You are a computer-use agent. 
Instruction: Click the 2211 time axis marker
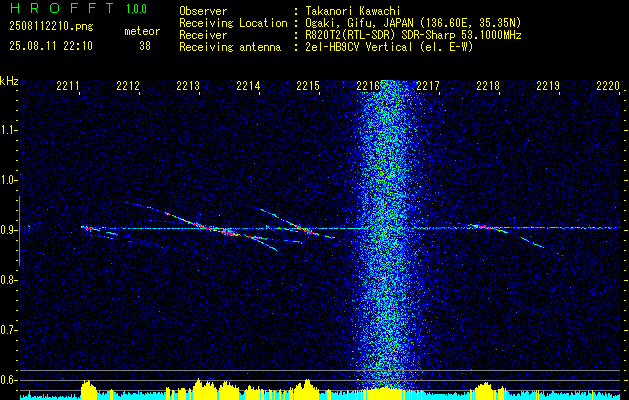(x=68, y=85)
